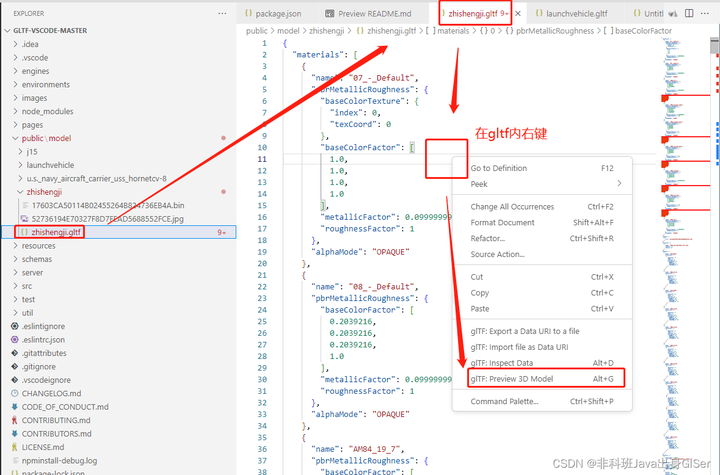Close the zhishengji.gltf tab
Viewport: 720px width, 475px height.
click(x=518, y=13)
